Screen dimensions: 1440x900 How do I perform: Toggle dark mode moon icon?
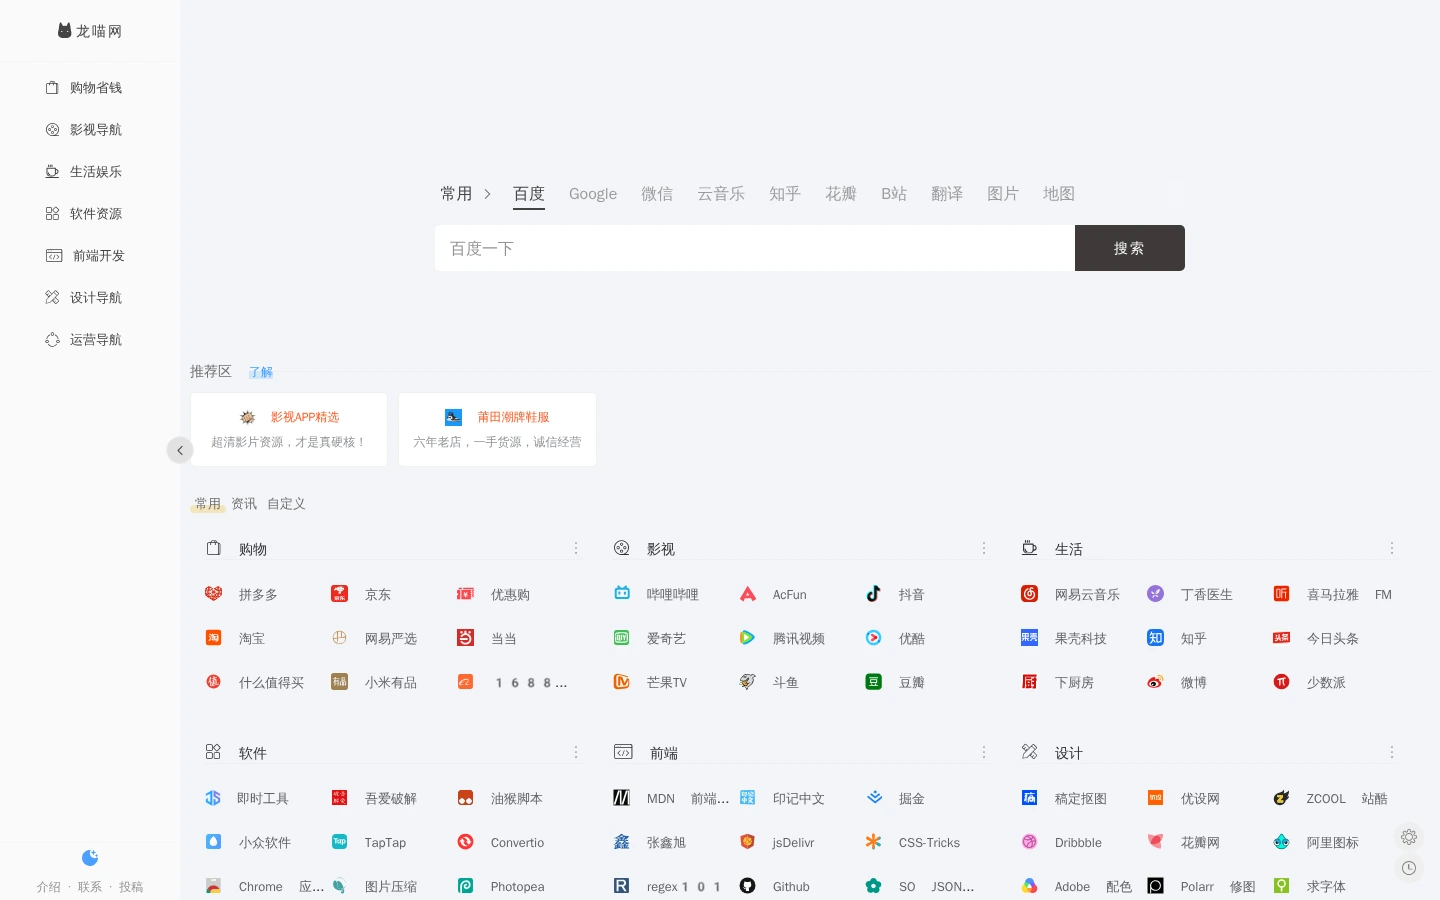coord(90,858)
